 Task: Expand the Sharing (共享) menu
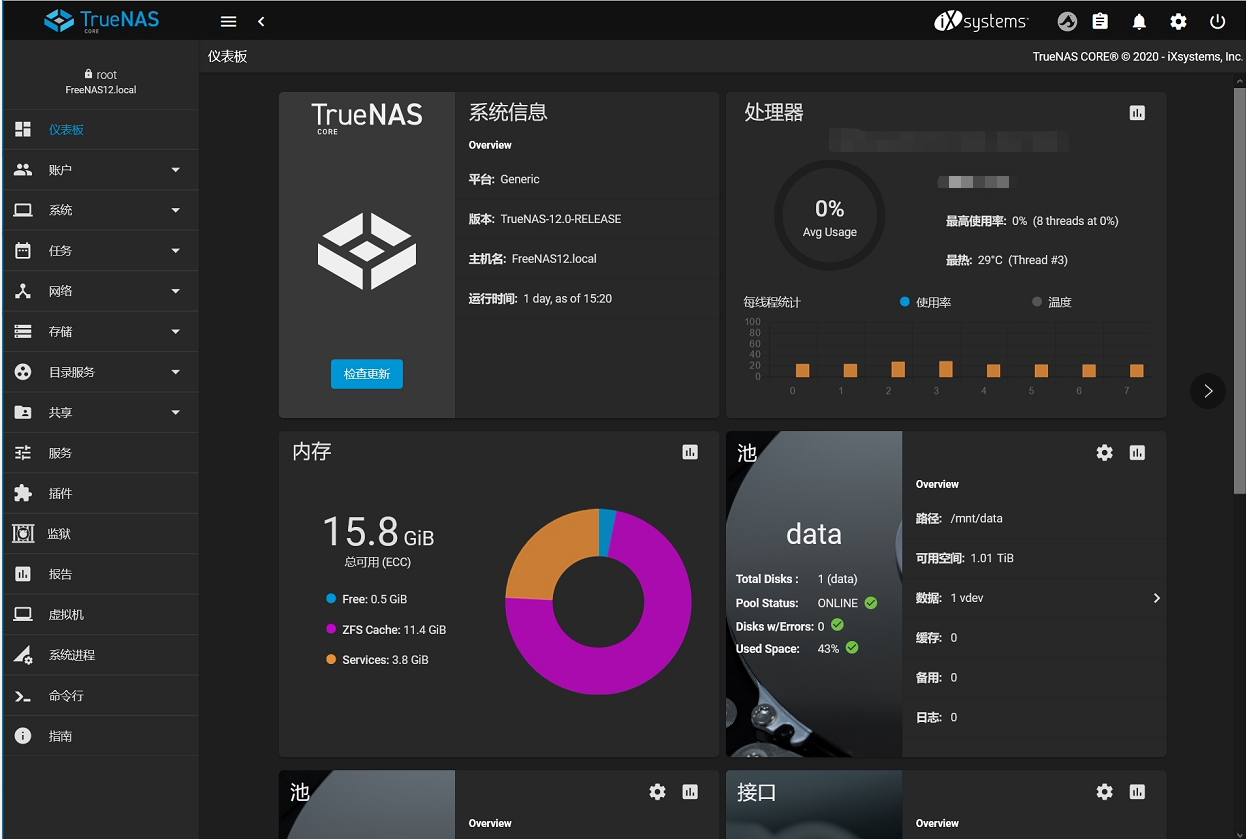[x=100, y=412]
